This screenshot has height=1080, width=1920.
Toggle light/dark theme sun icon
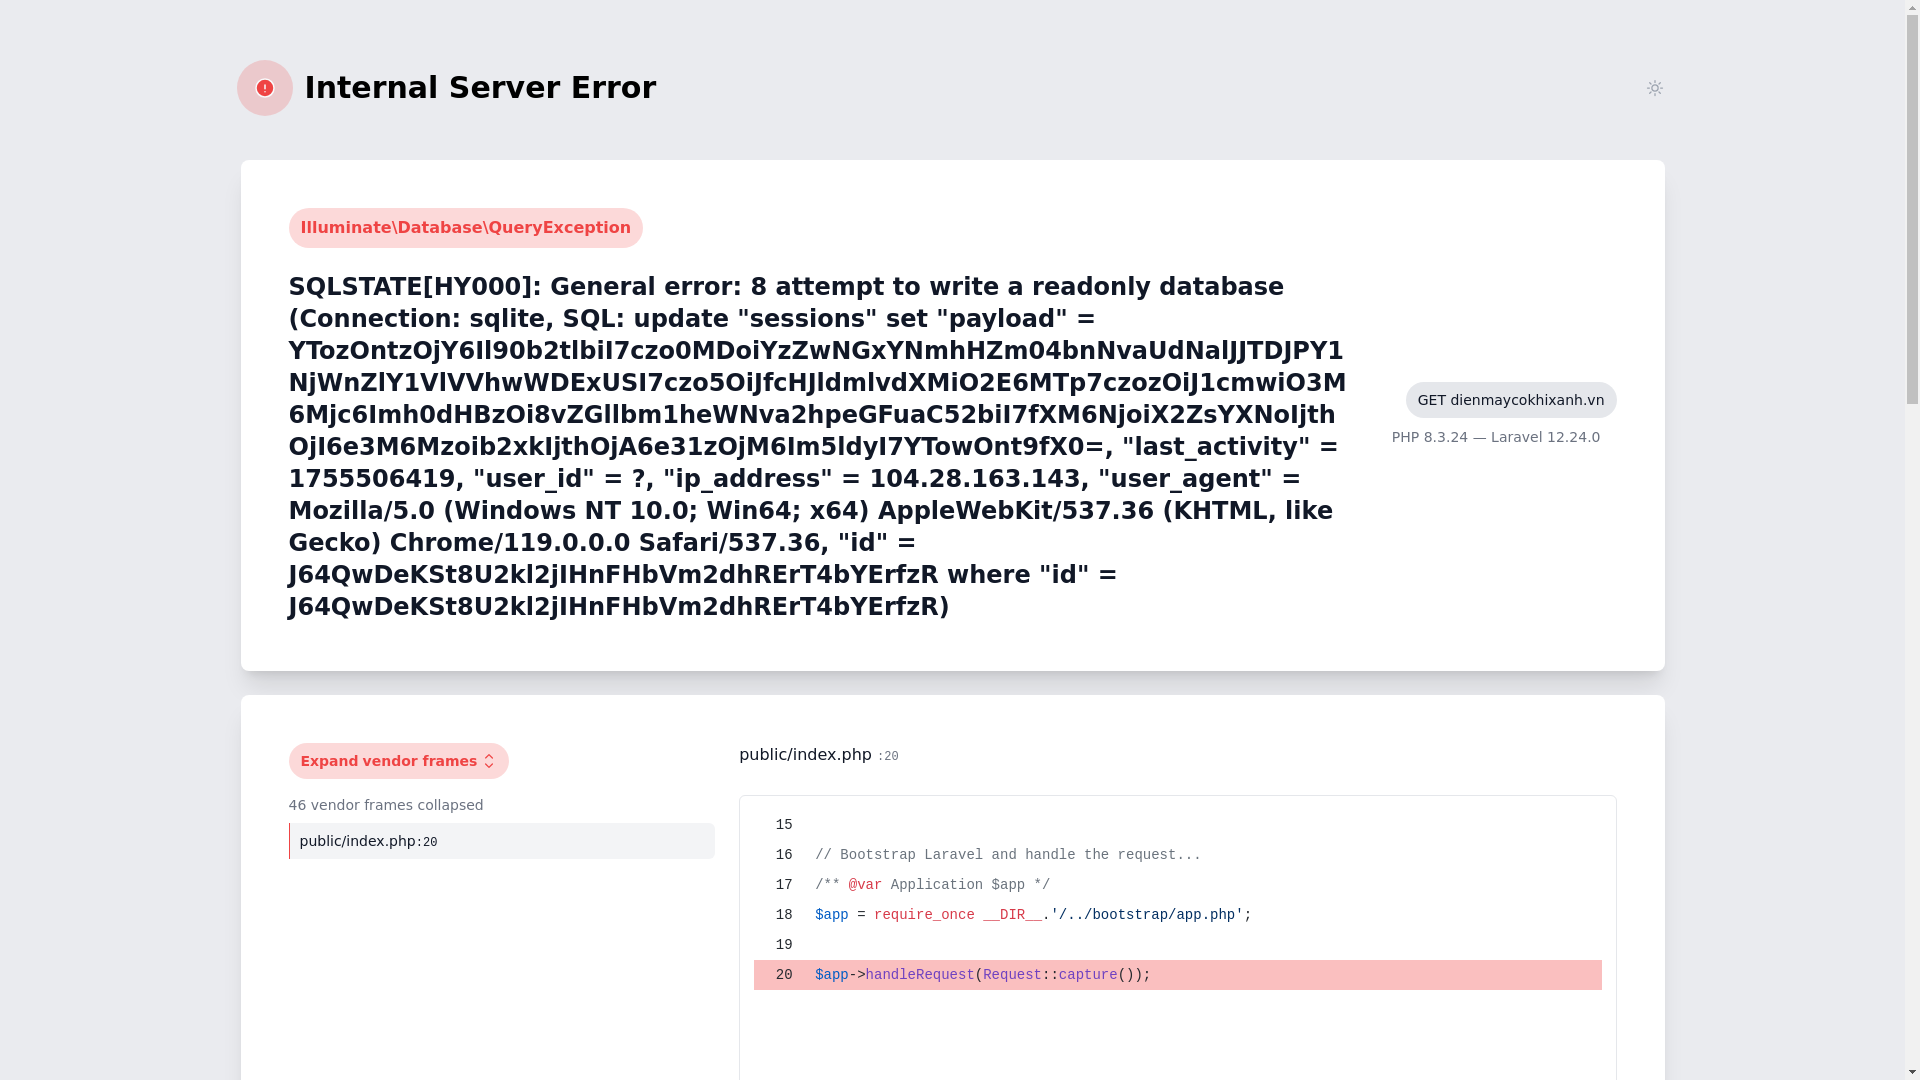click(1654, 88)
